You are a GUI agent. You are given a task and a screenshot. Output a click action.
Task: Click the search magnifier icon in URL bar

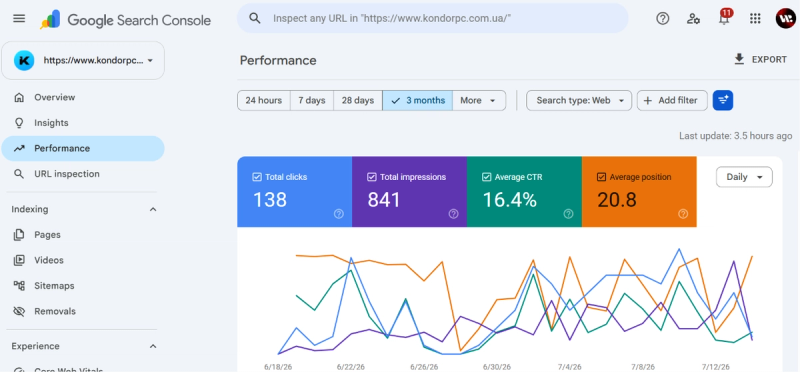[x=255, y=18]
